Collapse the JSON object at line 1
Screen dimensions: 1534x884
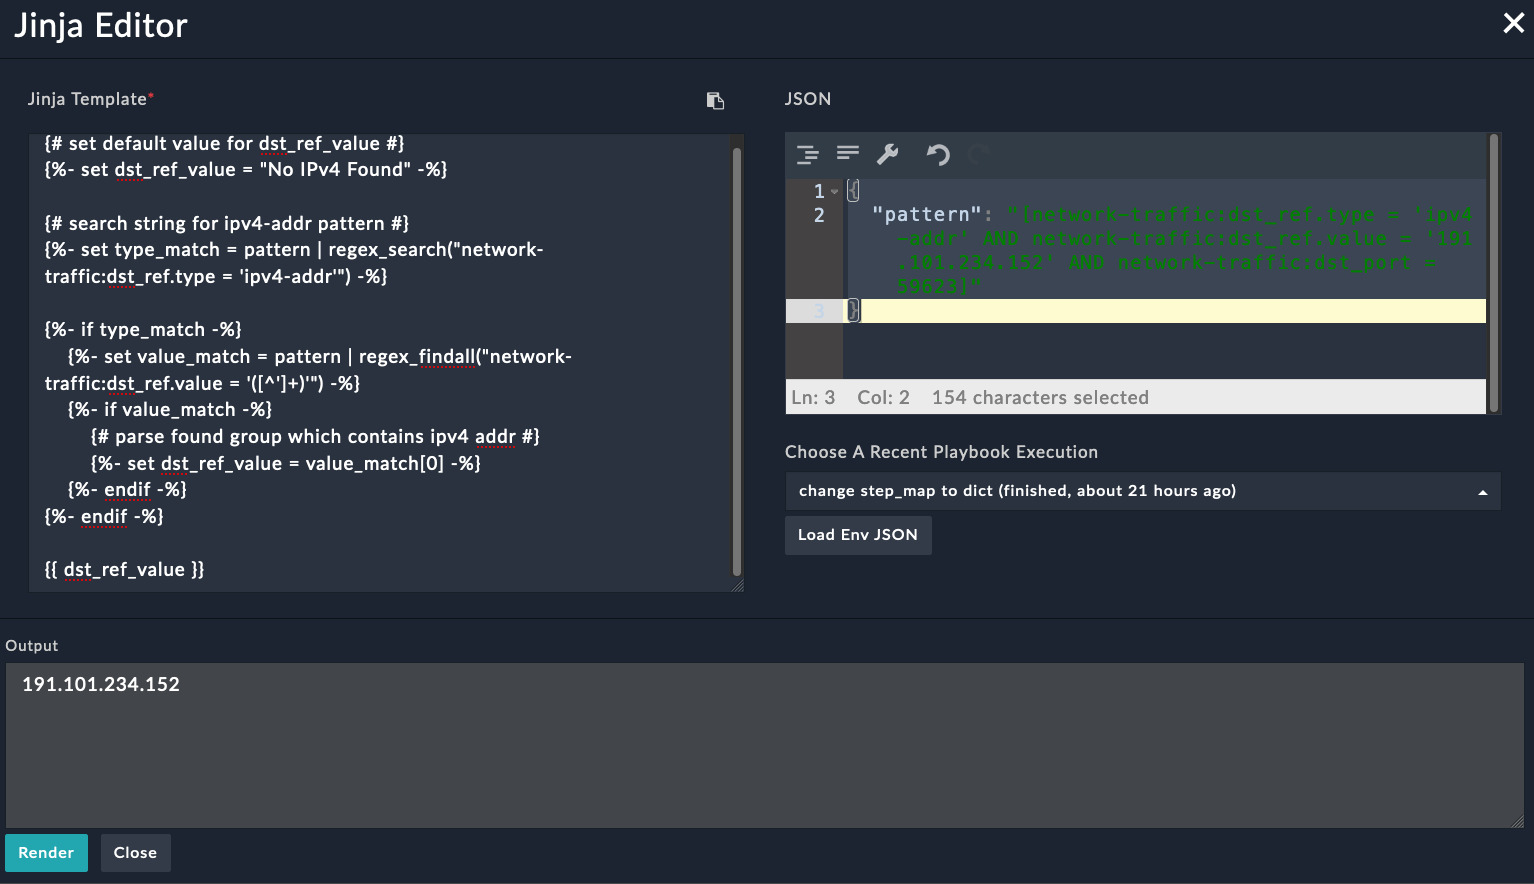tap(834, 191)
